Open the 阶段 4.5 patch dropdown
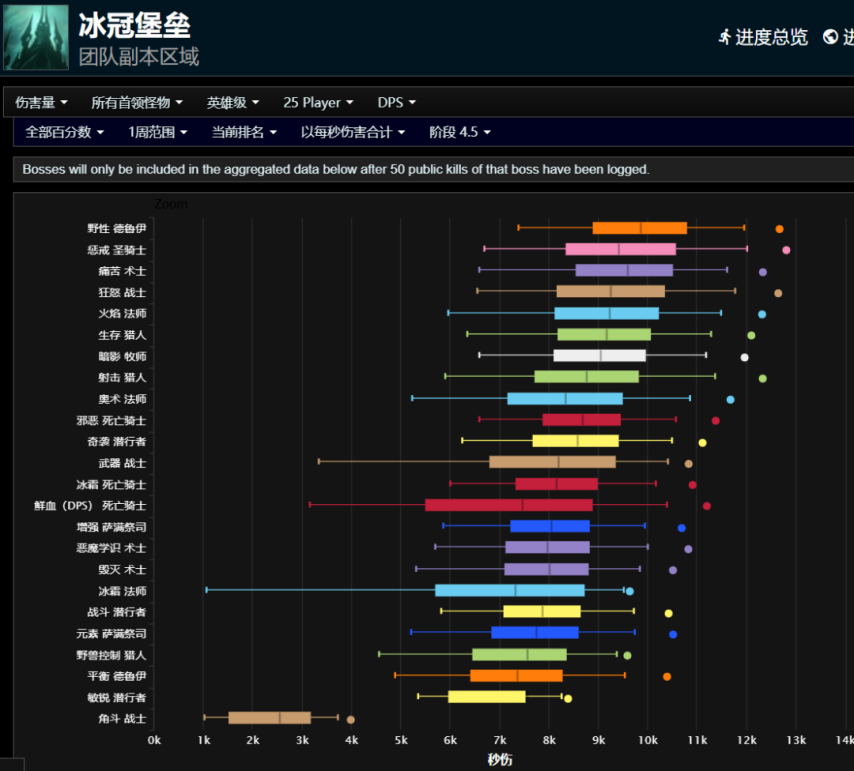The image size is (854, 771). pos(459,131)
